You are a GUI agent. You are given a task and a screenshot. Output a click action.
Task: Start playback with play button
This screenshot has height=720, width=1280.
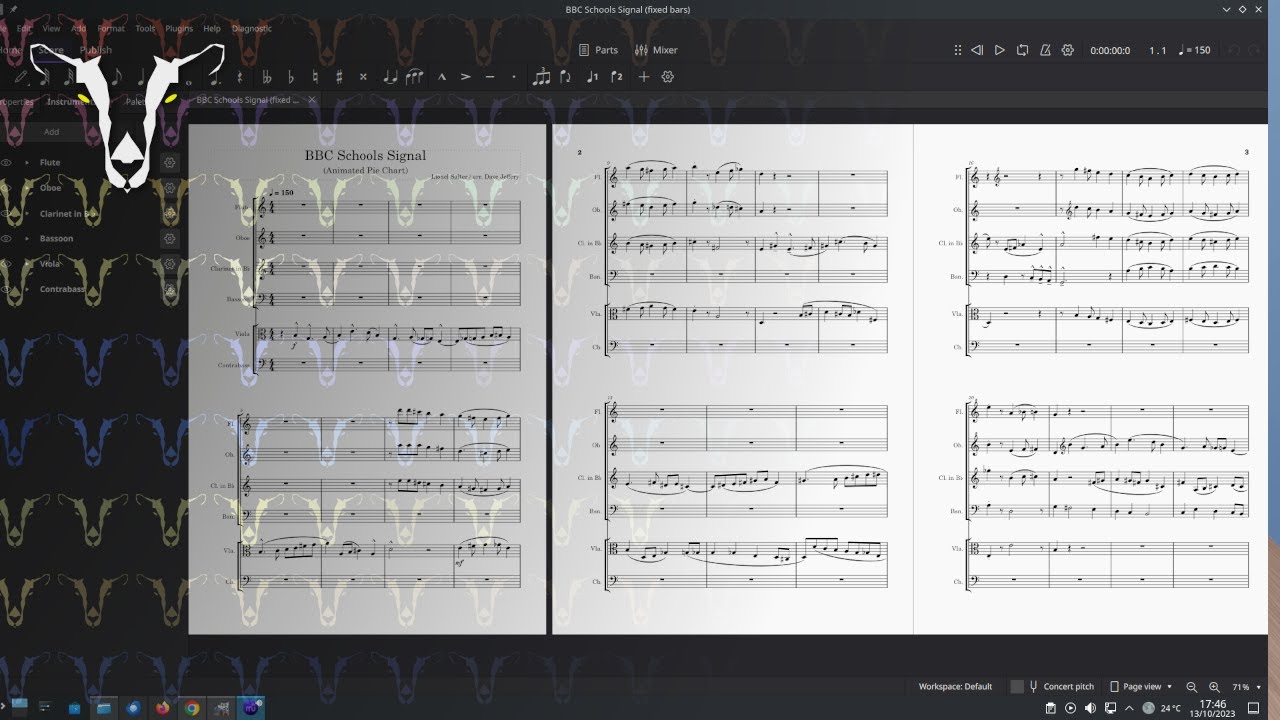(x=999, y=50)
